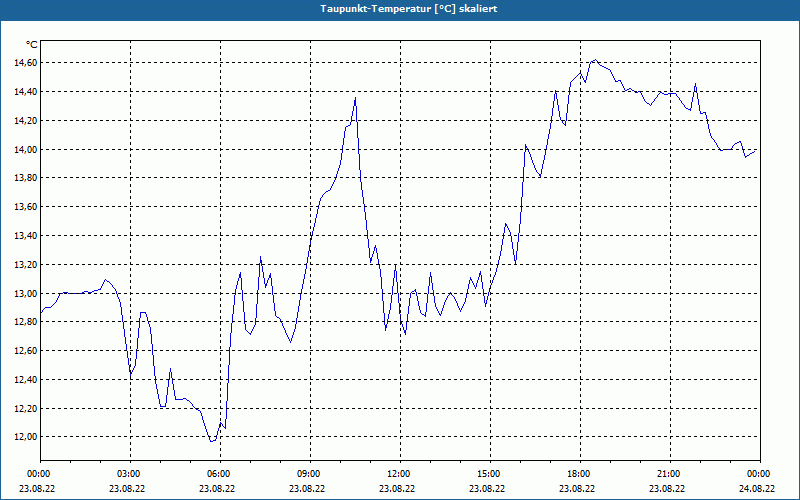Viewport: 800px width, 500px height.
Task: Click the curve peak near 18:30
Action: (595, 60)
